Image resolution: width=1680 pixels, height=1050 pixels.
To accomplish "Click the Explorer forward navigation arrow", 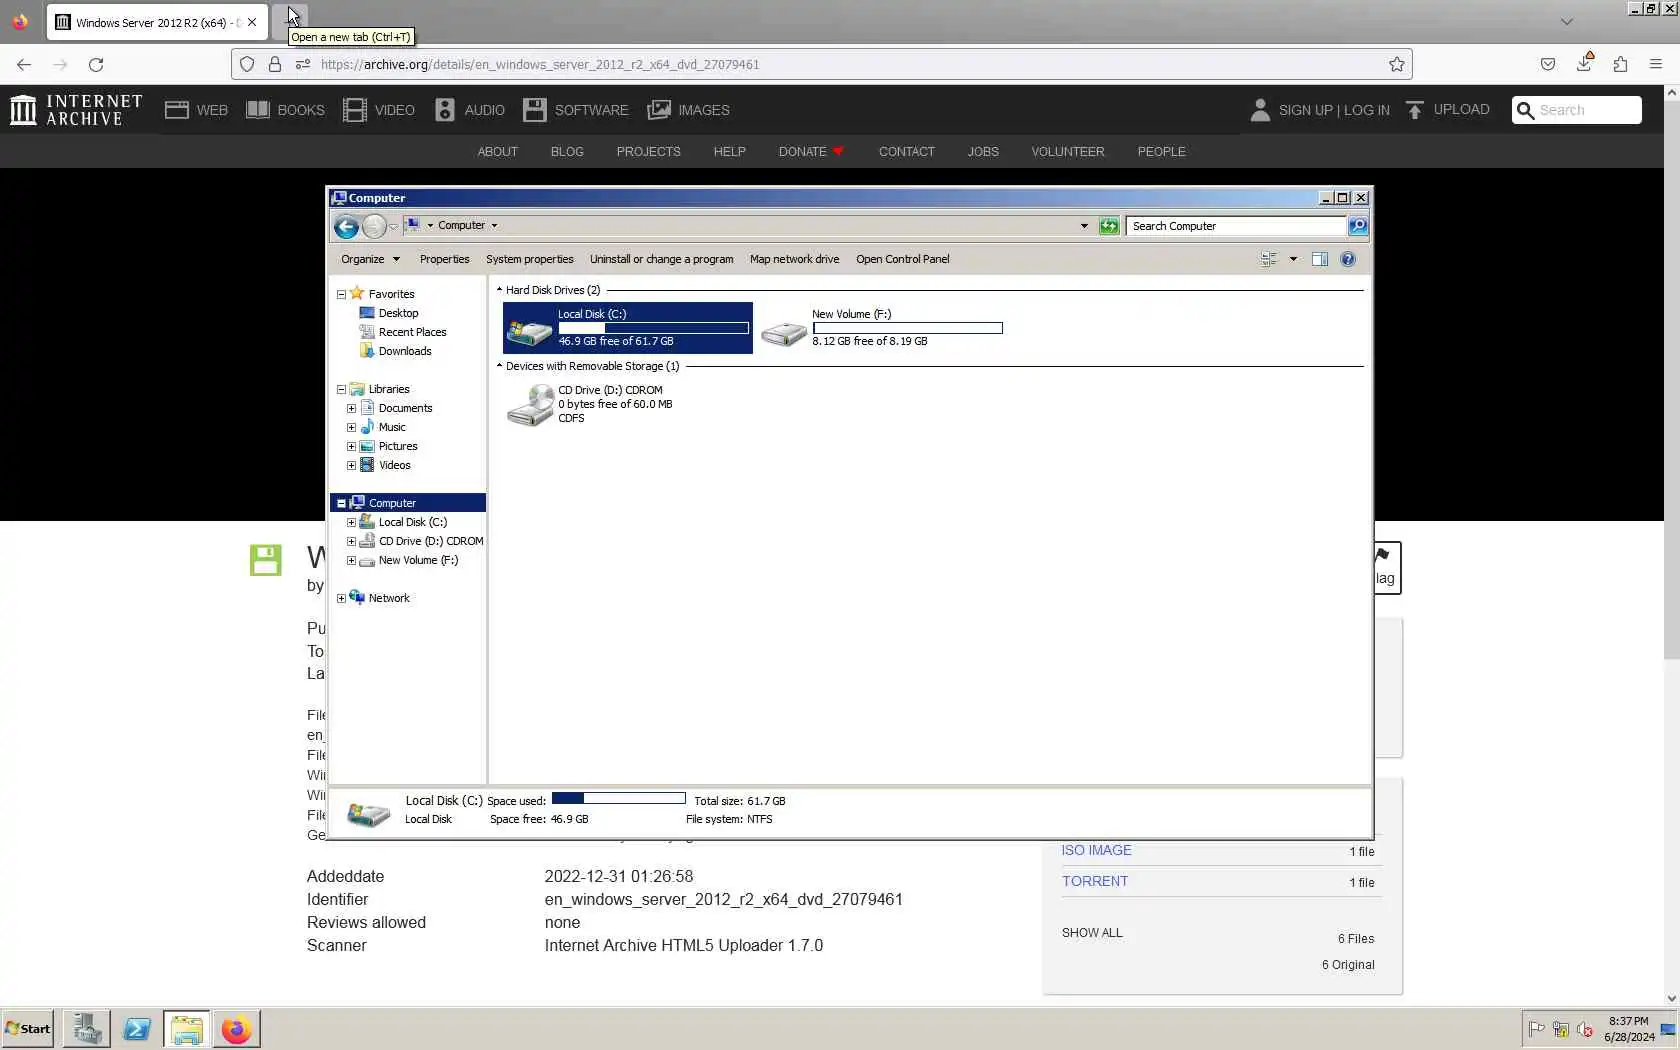I will click(374, 226).
